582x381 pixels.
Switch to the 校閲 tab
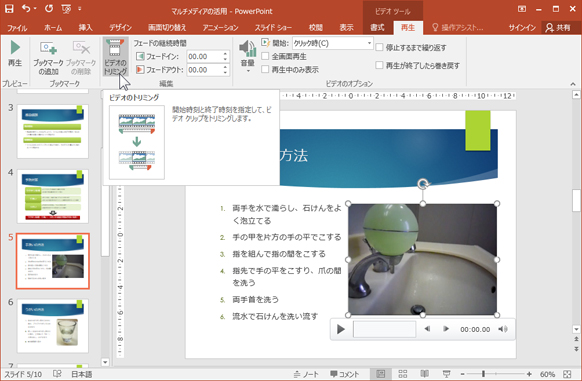point(315,27)
